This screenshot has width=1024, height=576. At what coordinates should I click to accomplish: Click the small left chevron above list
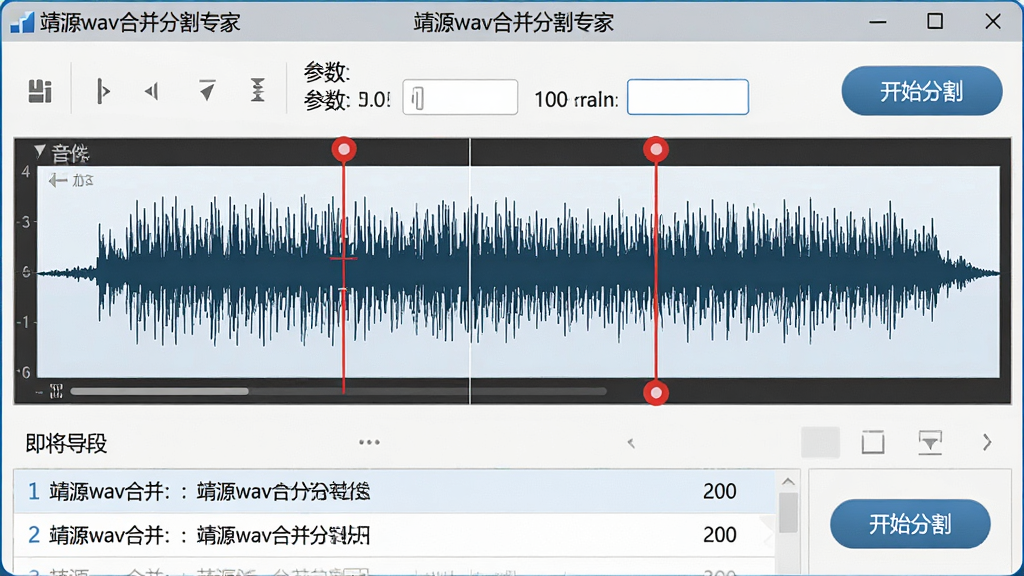631,443
